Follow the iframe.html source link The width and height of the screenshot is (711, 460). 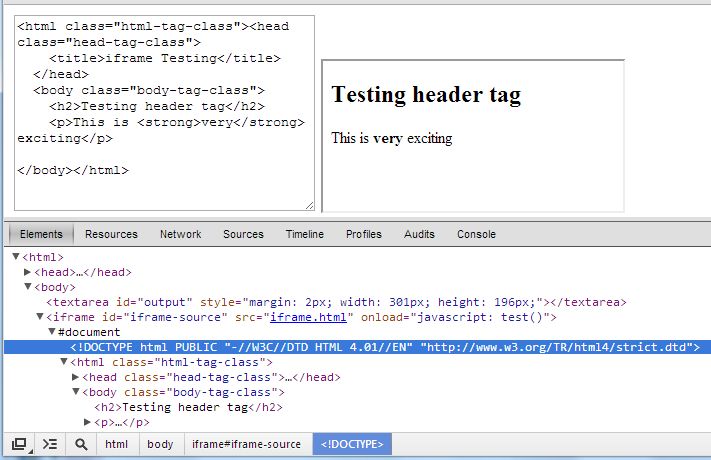pos(308,317)
